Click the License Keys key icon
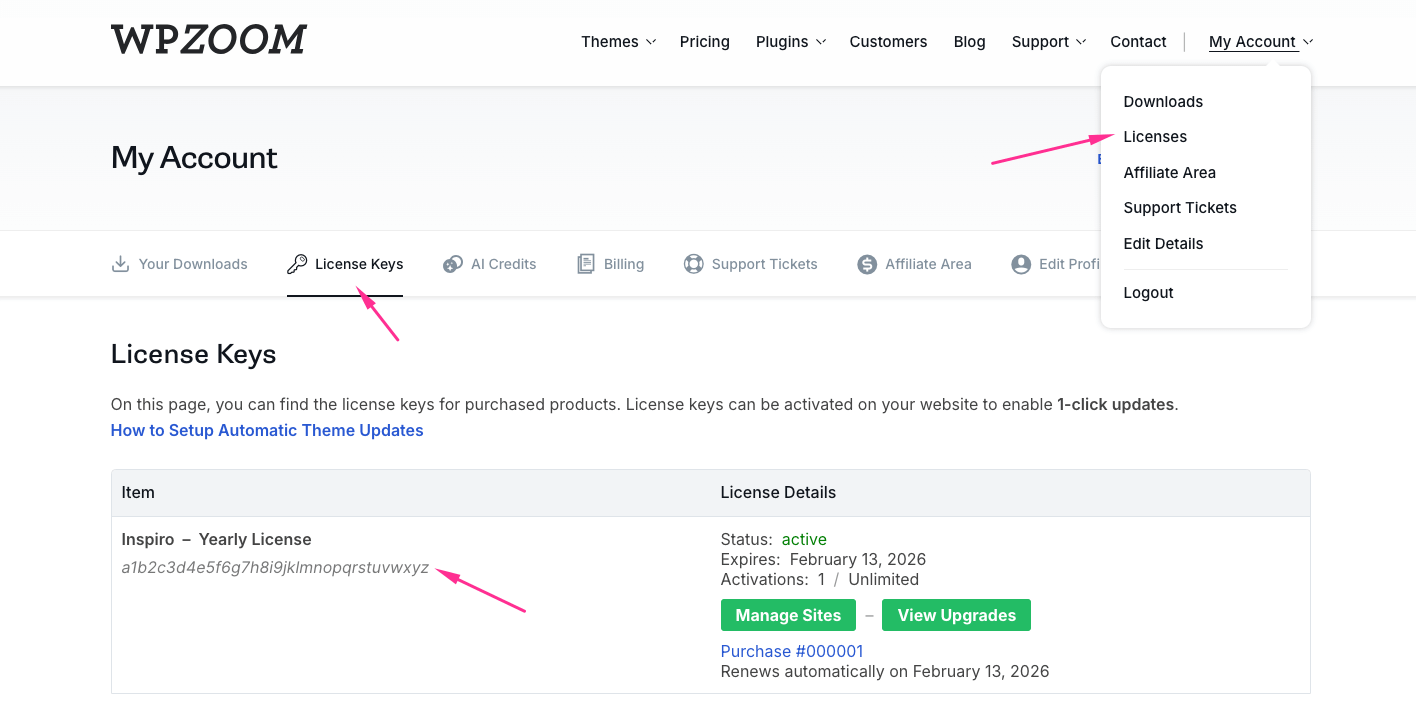 [297, 264]
